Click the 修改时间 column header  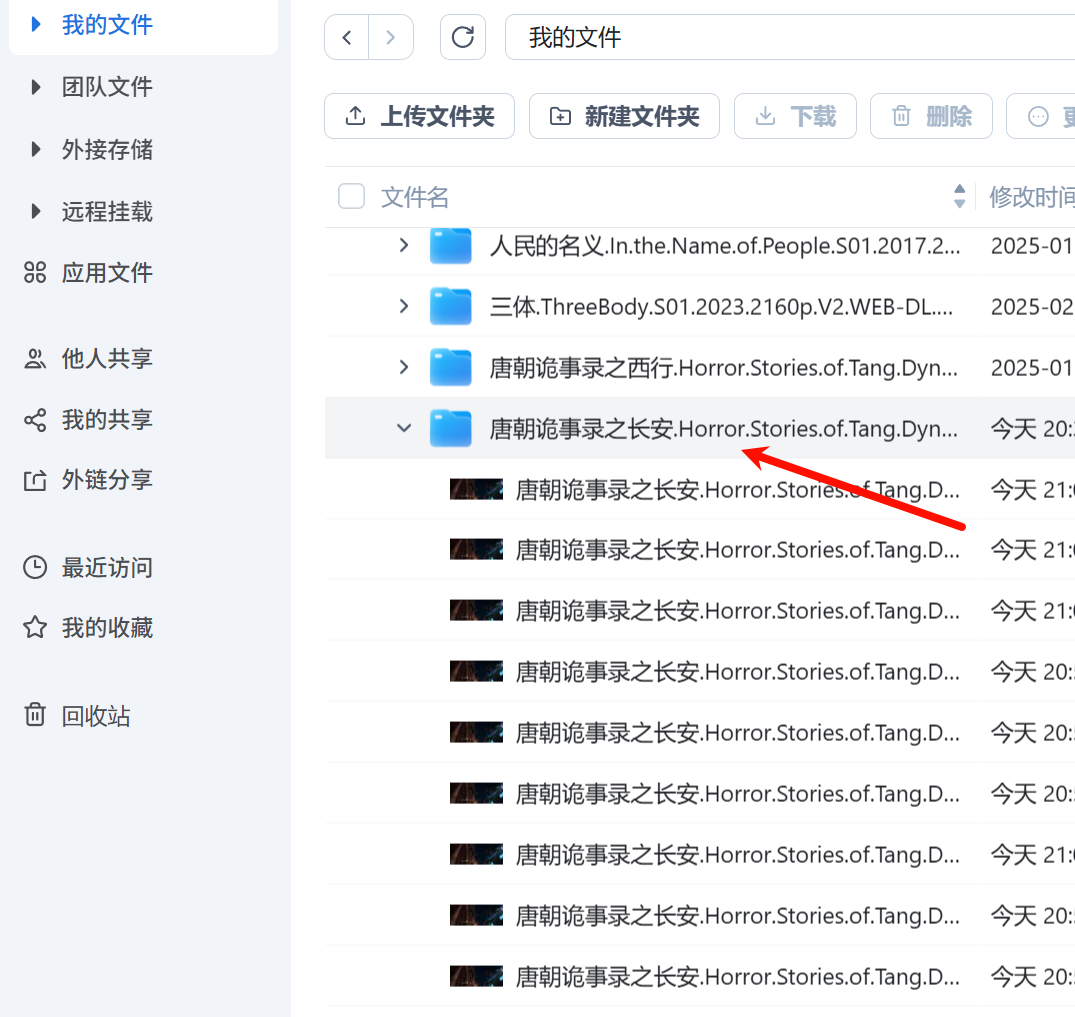coord(1031,197)
